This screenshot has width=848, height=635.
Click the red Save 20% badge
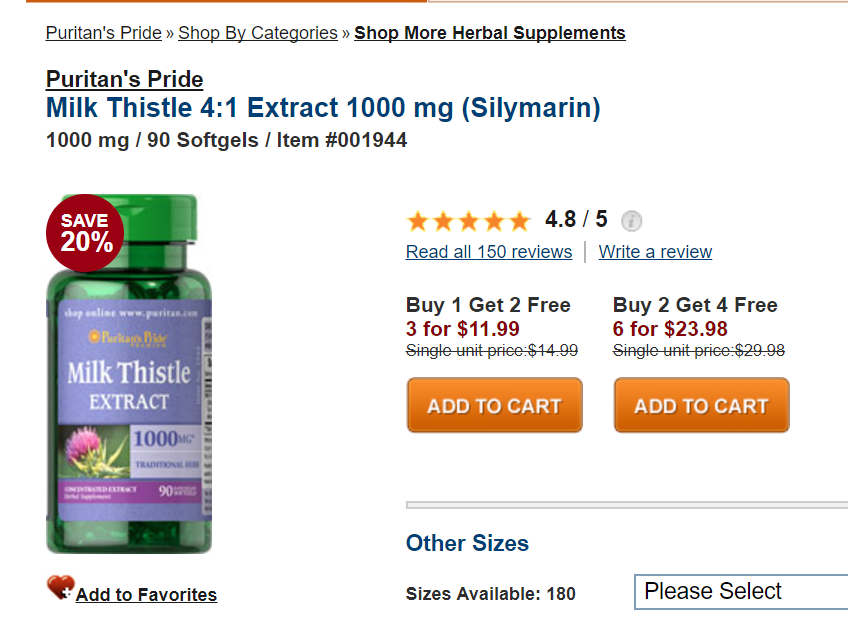[x=85, y=232]
